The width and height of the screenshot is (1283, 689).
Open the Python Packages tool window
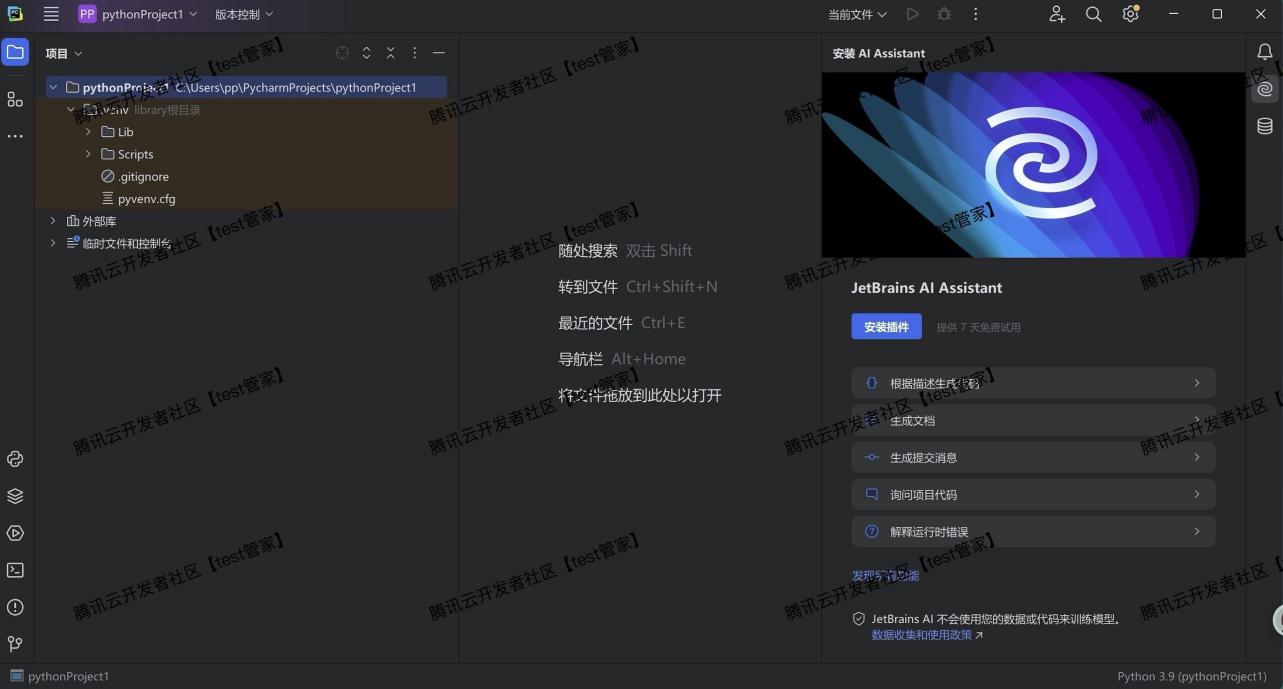click(14, 495)
